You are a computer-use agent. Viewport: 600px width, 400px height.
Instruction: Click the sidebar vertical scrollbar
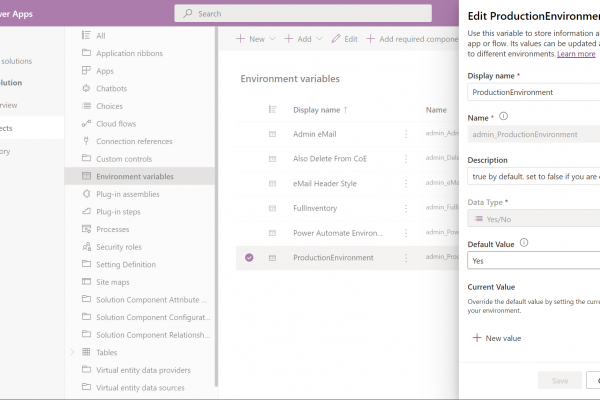(x=217, y=207)
